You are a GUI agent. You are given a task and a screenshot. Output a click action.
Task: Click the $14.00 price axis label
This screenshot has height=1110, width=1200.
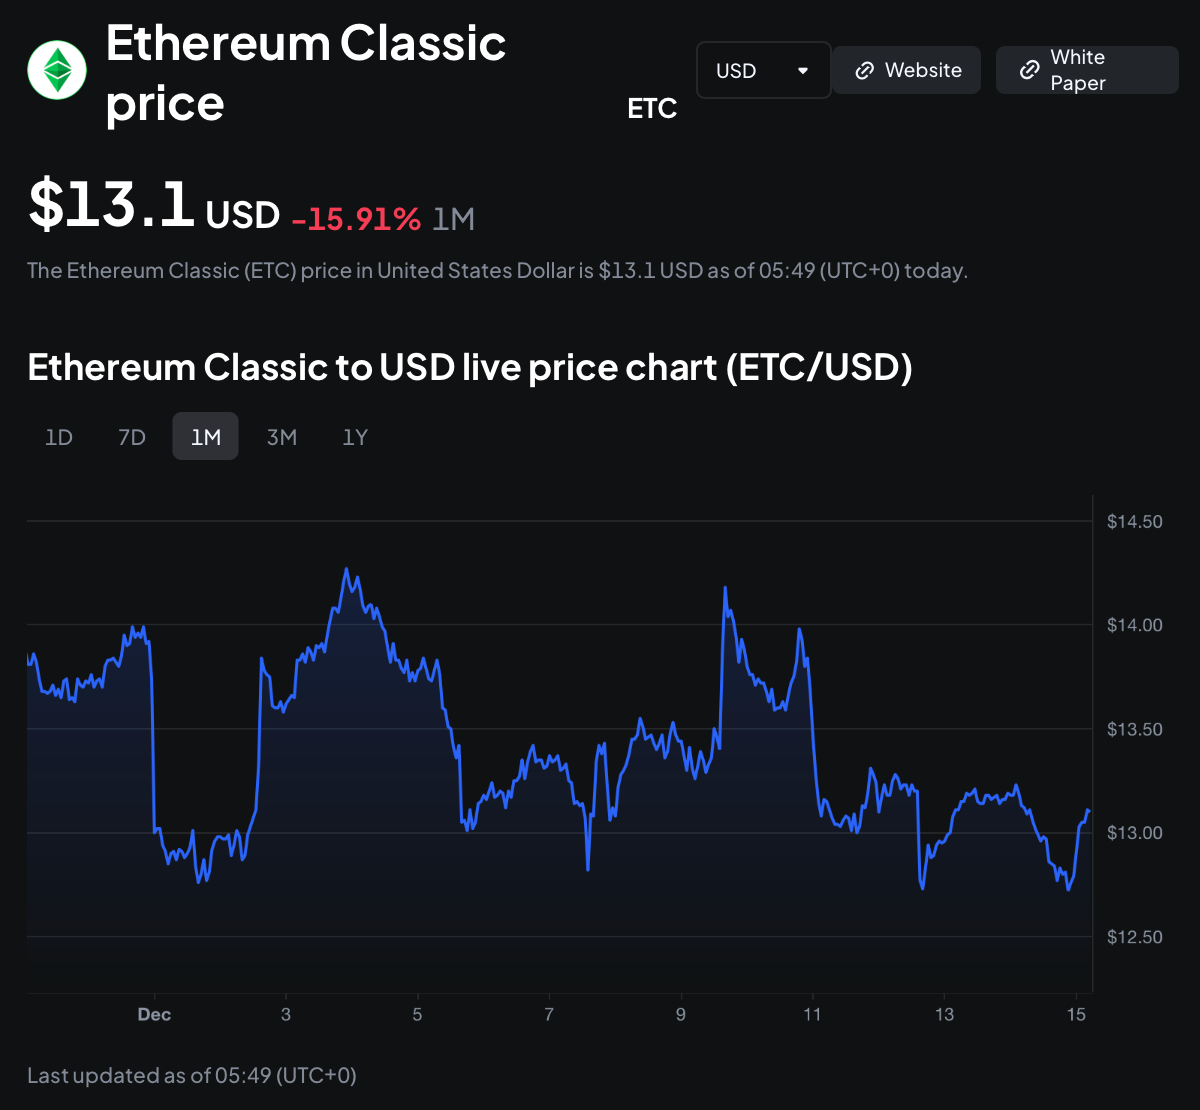point(1134,625)
